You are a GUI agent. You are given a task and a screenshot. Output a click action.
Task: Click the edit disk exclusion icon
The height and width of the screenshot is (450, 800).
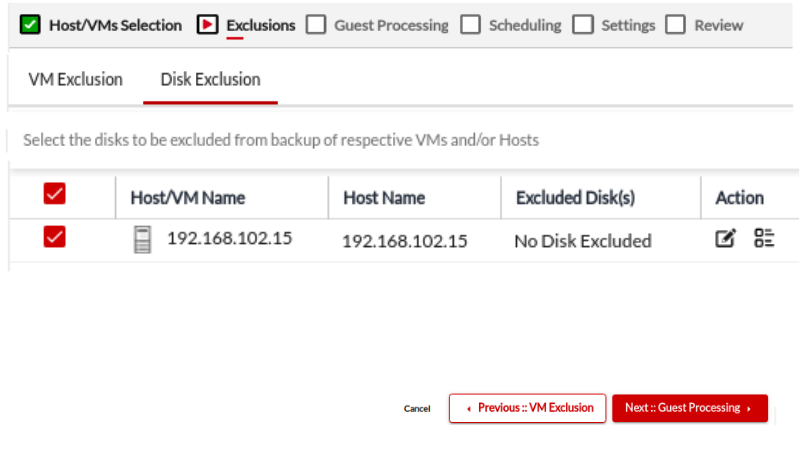click(726, 239)
